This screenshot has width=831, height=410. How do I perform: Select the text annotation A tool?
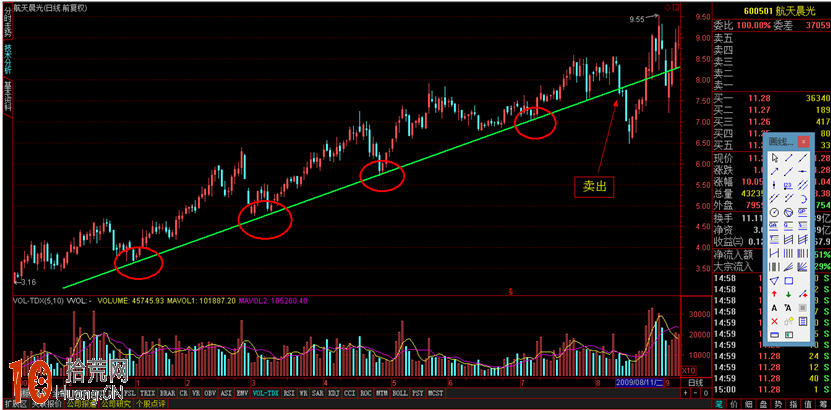pyautogui.click(x=774, y=307)
